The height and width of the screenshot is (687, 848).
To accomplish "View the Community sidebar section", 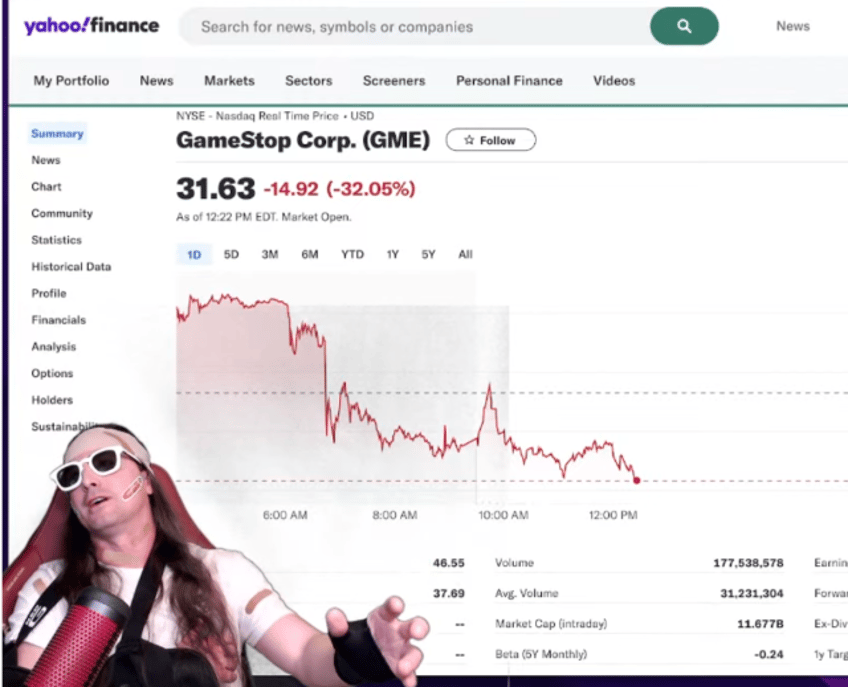I will [62, 213].
